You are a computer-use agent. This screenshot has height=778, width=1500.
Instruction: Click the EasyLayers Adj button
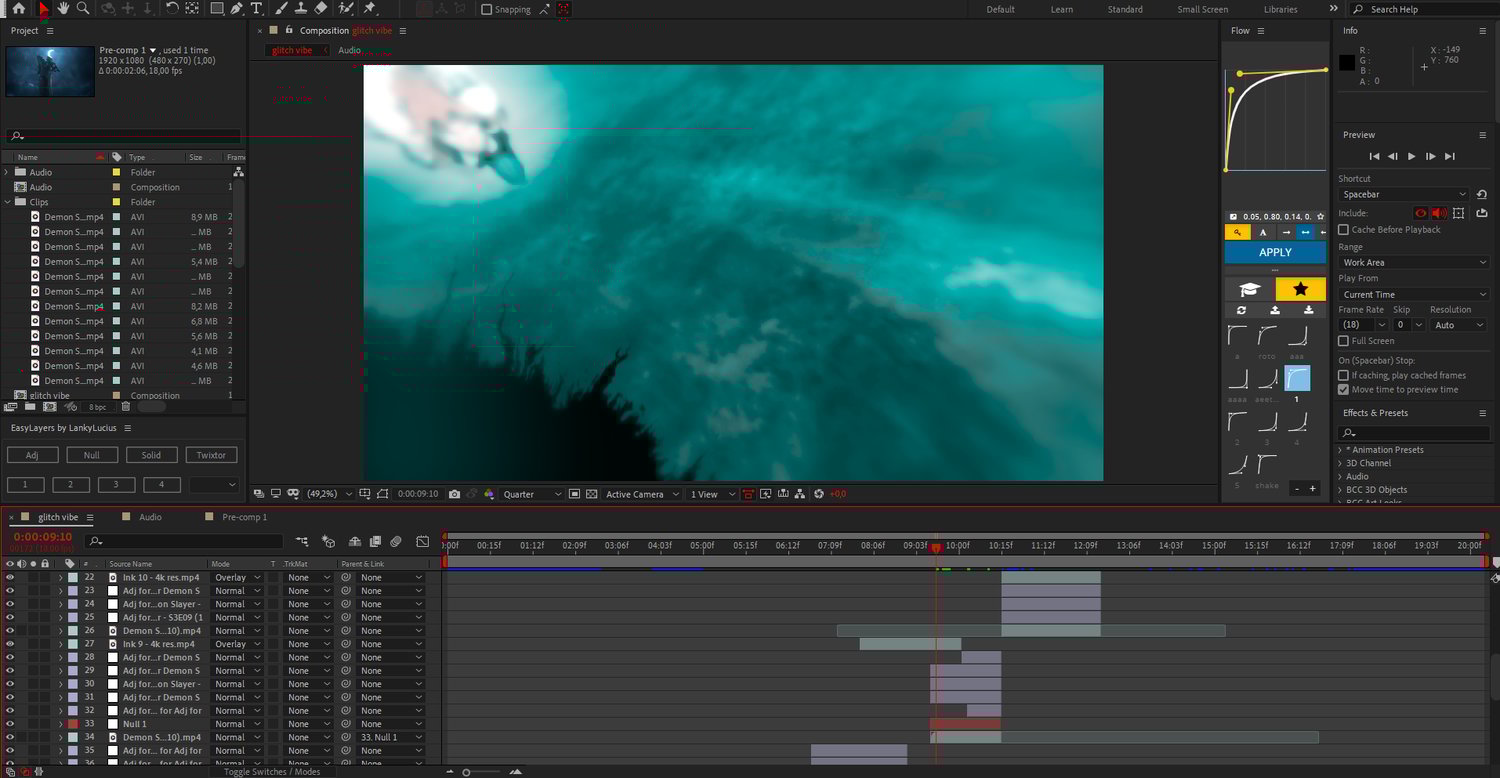tap(33, 455)
